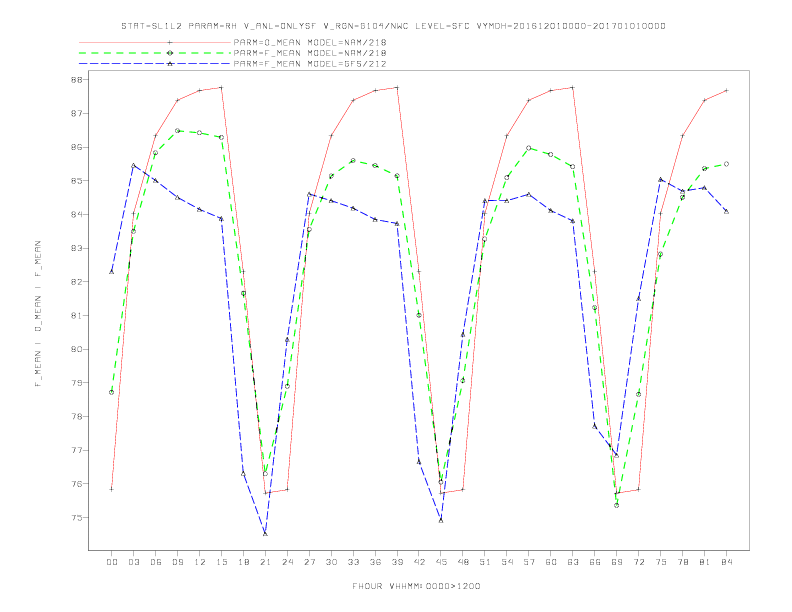Click blue GFS triangle marker at hour 45 minimum
Screen dimensions: 792x612
pyautogui.click(x=441, y=520)
